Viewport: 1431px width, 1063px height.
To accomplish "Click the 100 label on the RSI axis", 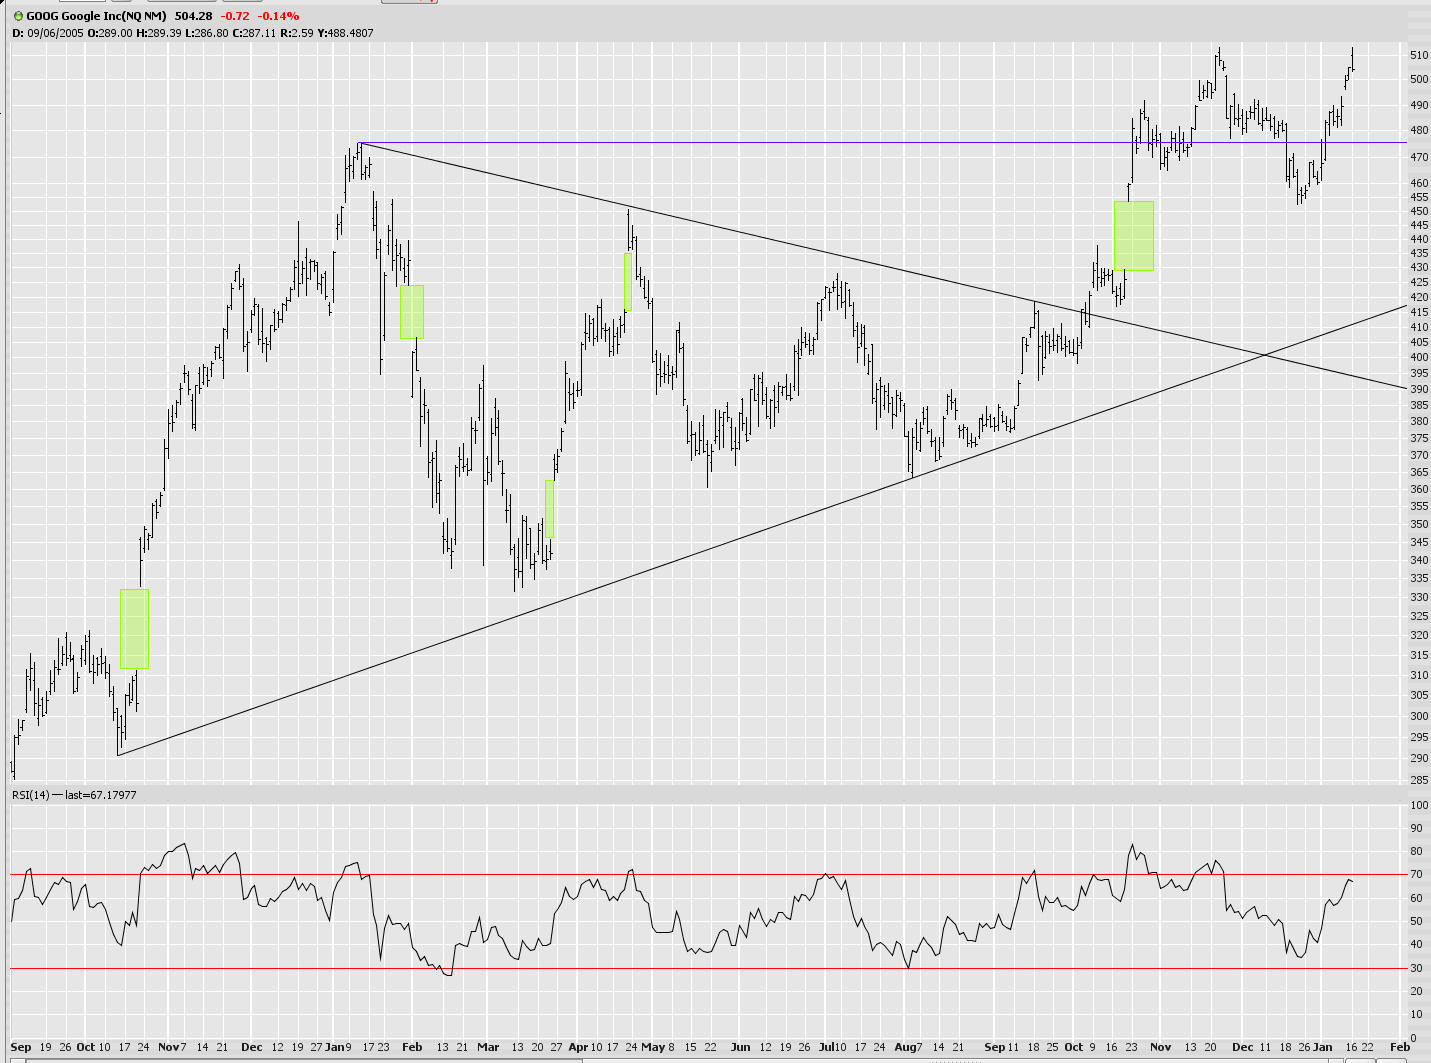I will click(1419, 805).
